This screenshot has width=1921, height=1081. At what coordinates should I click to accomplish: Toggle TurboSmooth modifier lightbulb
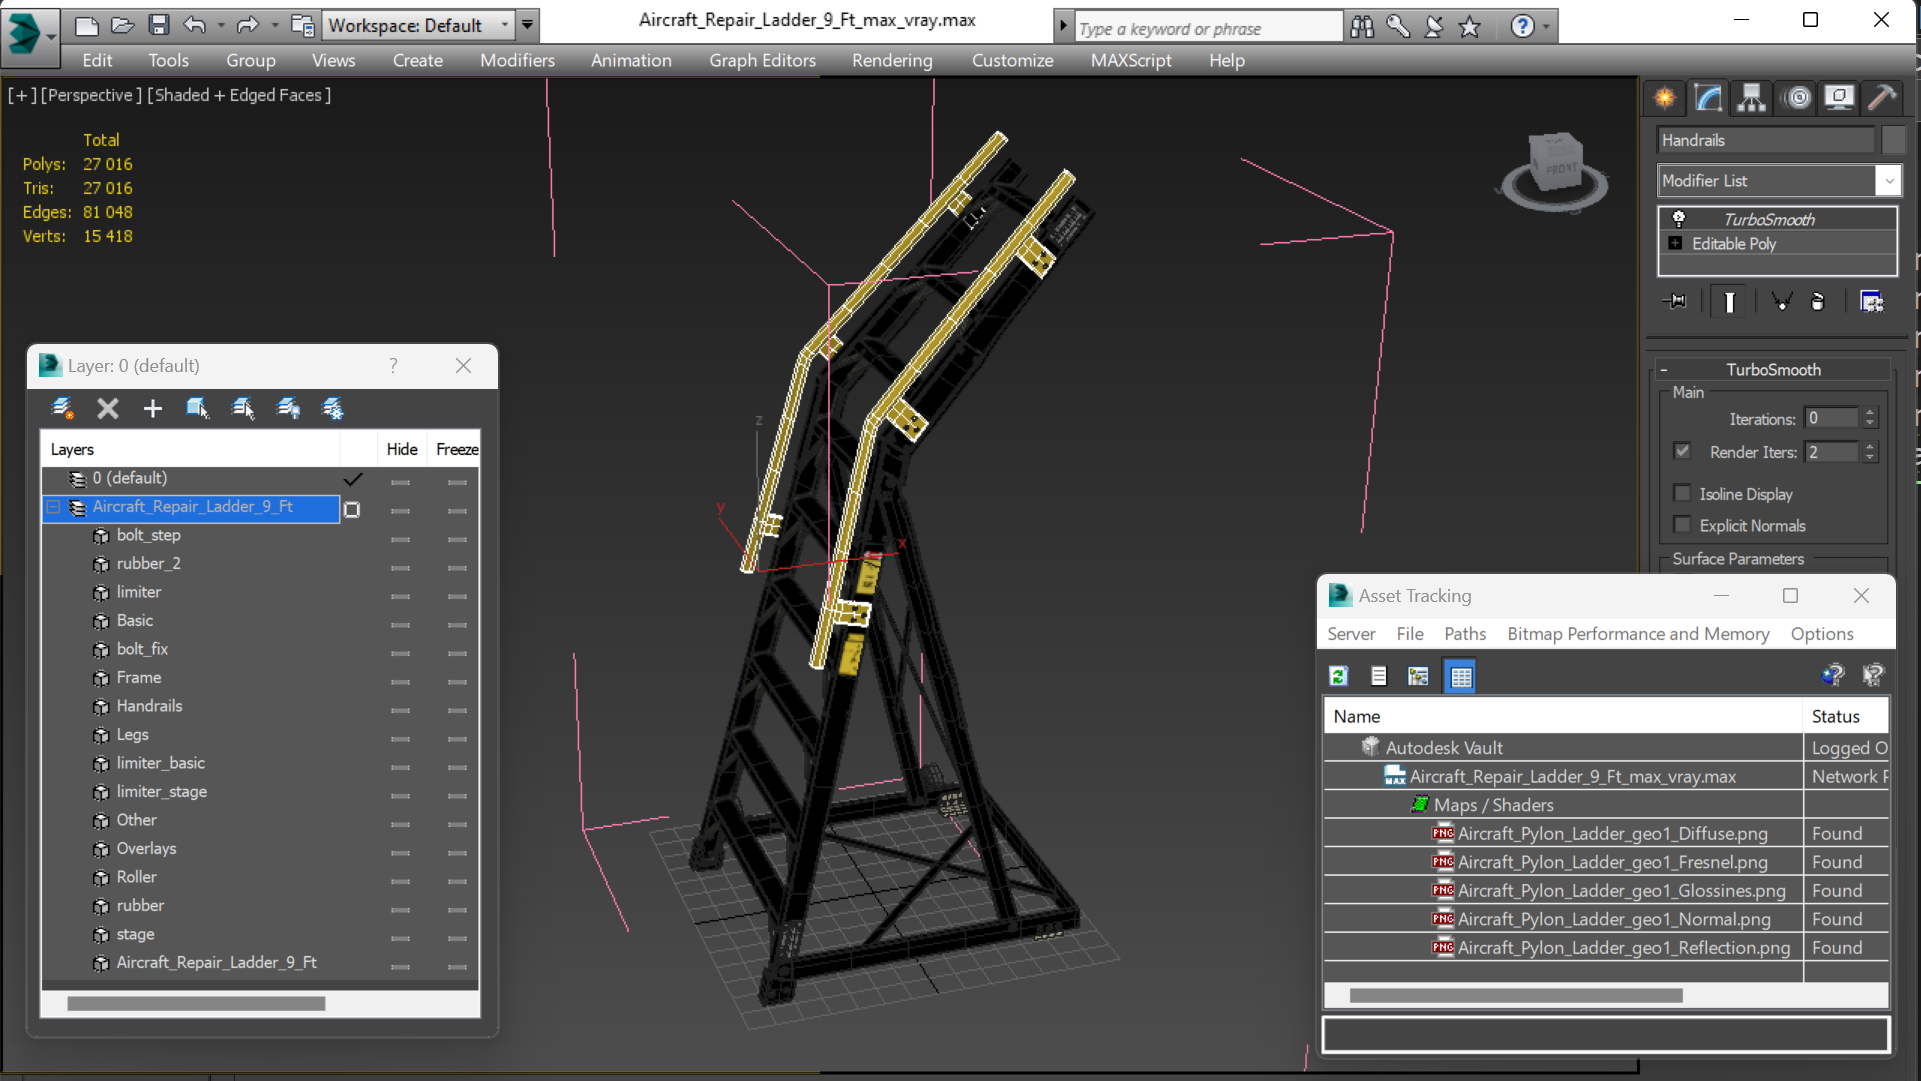click(x=1679, y=219)
